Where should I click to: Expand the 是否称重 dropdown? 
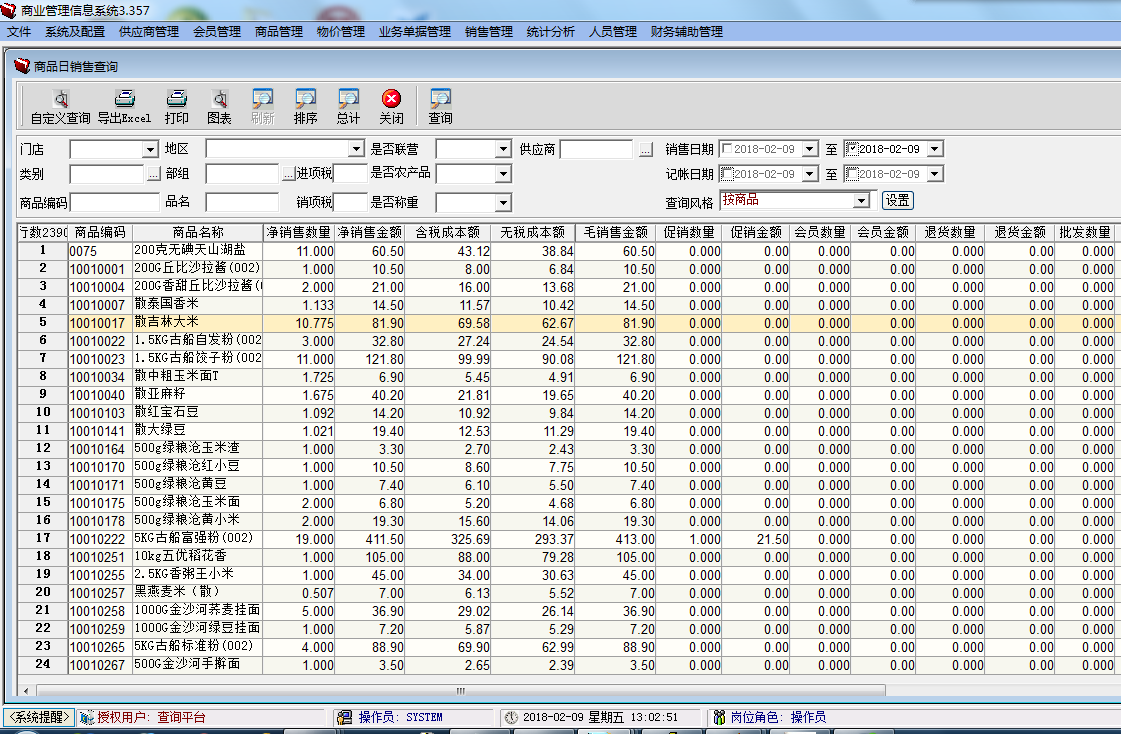tap(503, 202)
